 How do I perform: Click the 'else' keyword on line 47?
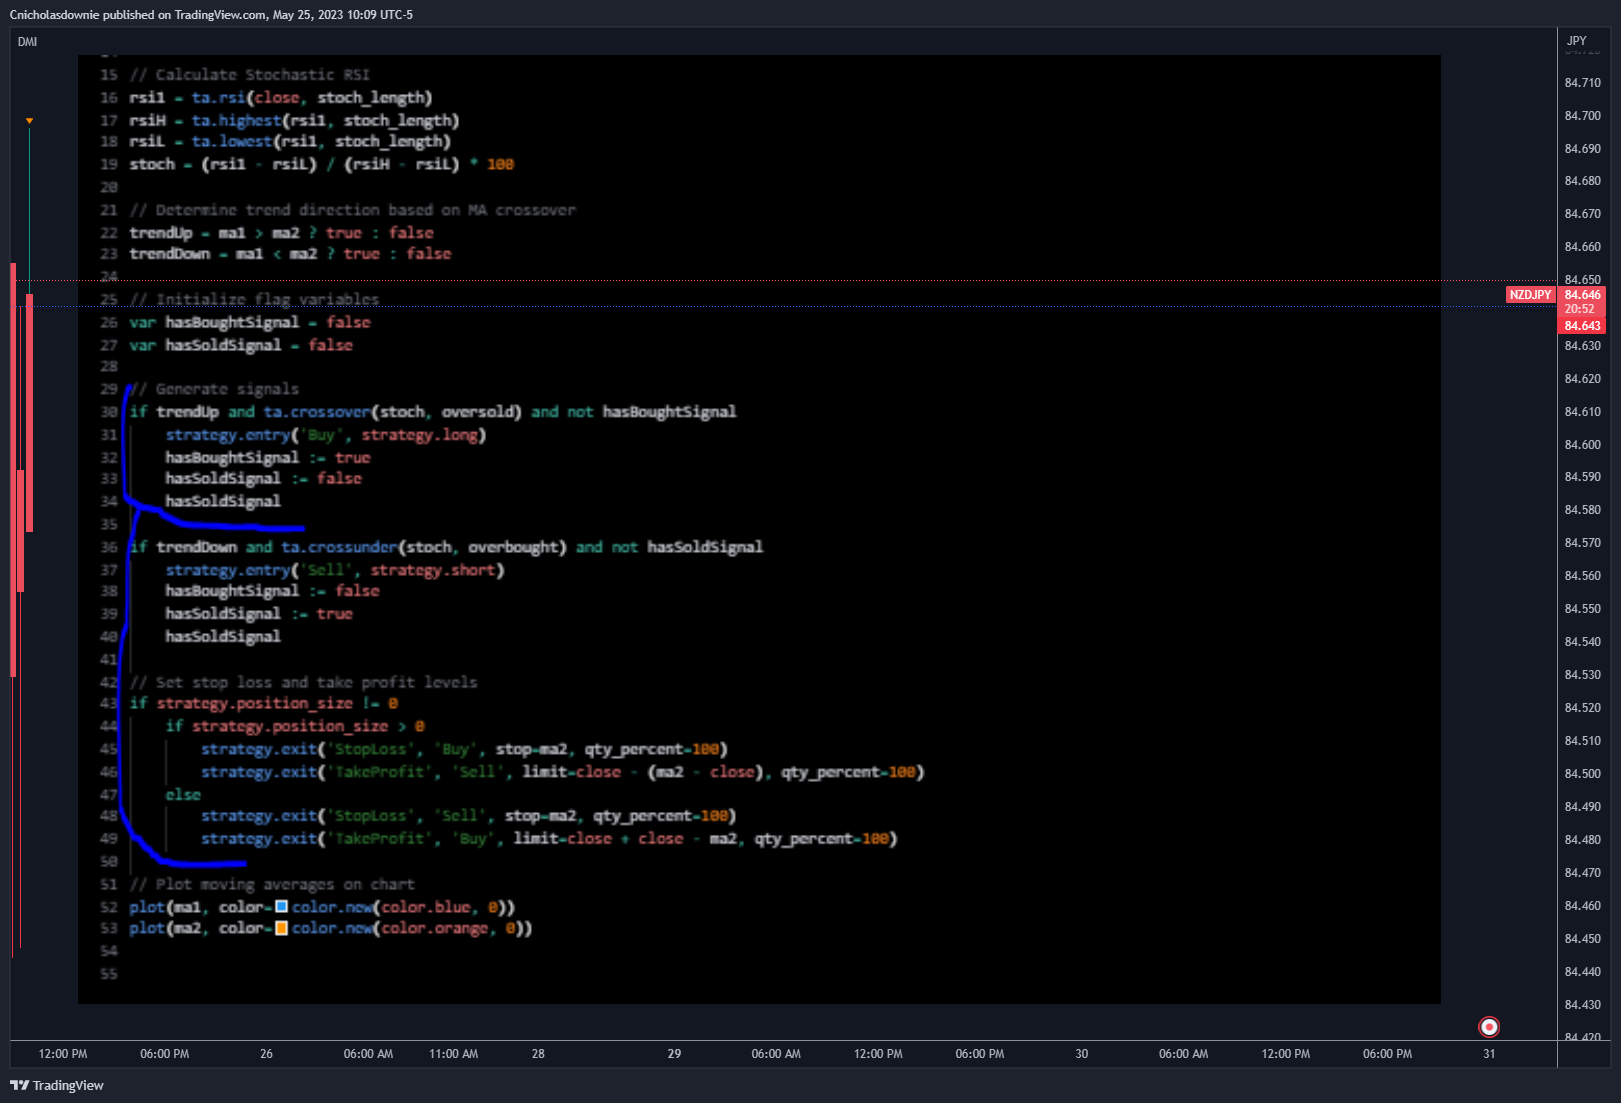pos(183,795)
